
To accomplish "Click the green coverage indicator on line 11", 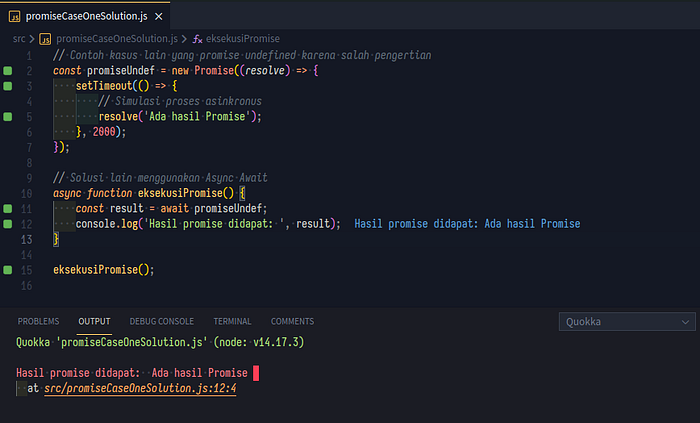I will 8,208.
